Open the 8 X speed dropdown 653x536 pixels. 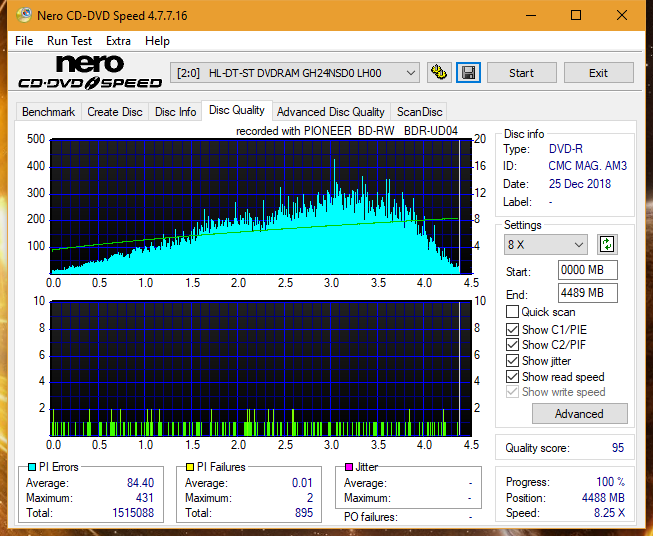click(546, 244)
